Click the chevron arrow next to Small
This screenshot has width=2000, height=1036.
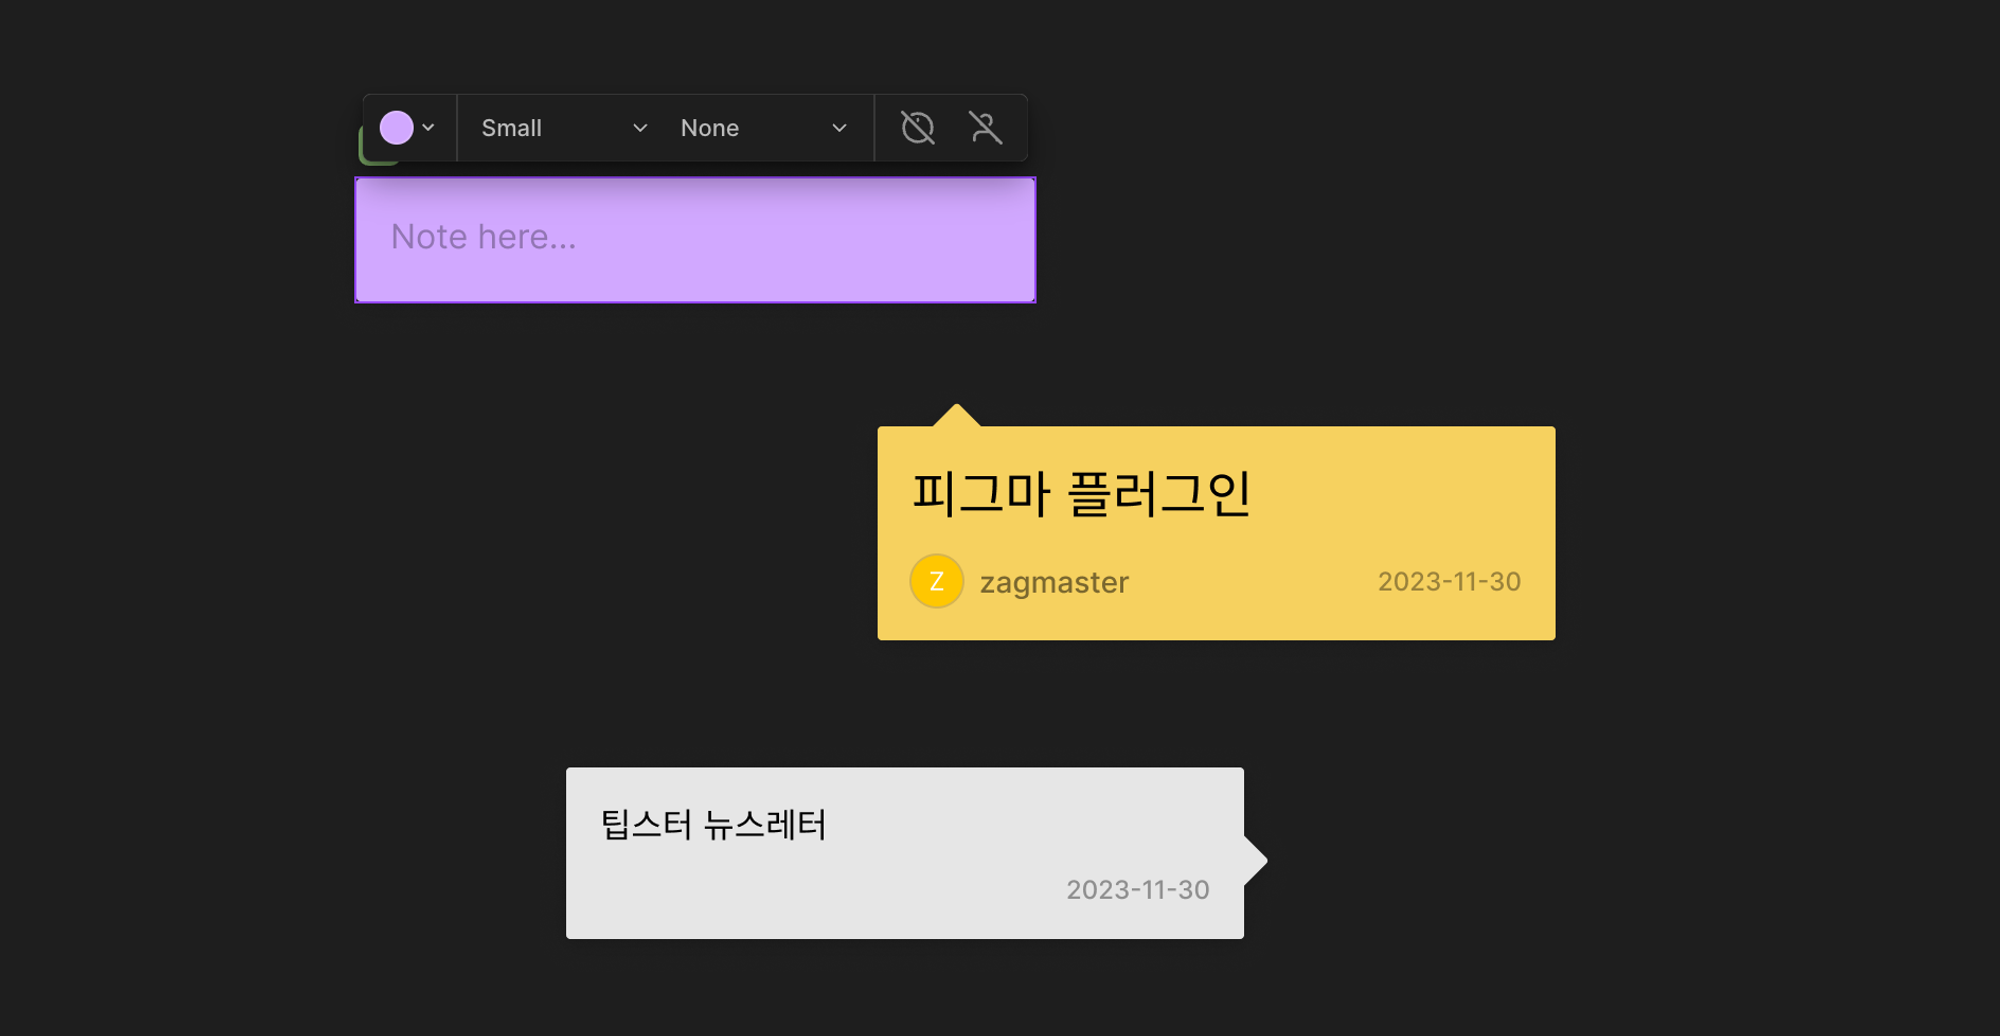click(x=640, y=128)
